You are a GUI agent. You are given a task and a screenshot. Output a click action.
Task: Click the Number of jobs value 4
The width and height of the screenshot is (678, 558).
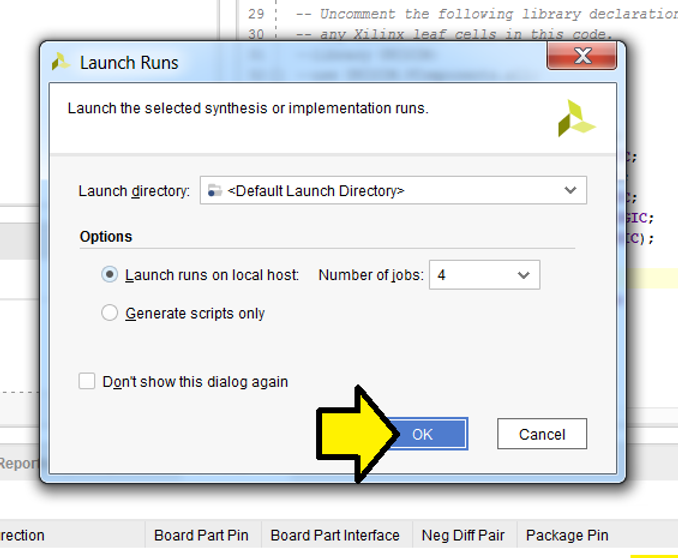441,275
